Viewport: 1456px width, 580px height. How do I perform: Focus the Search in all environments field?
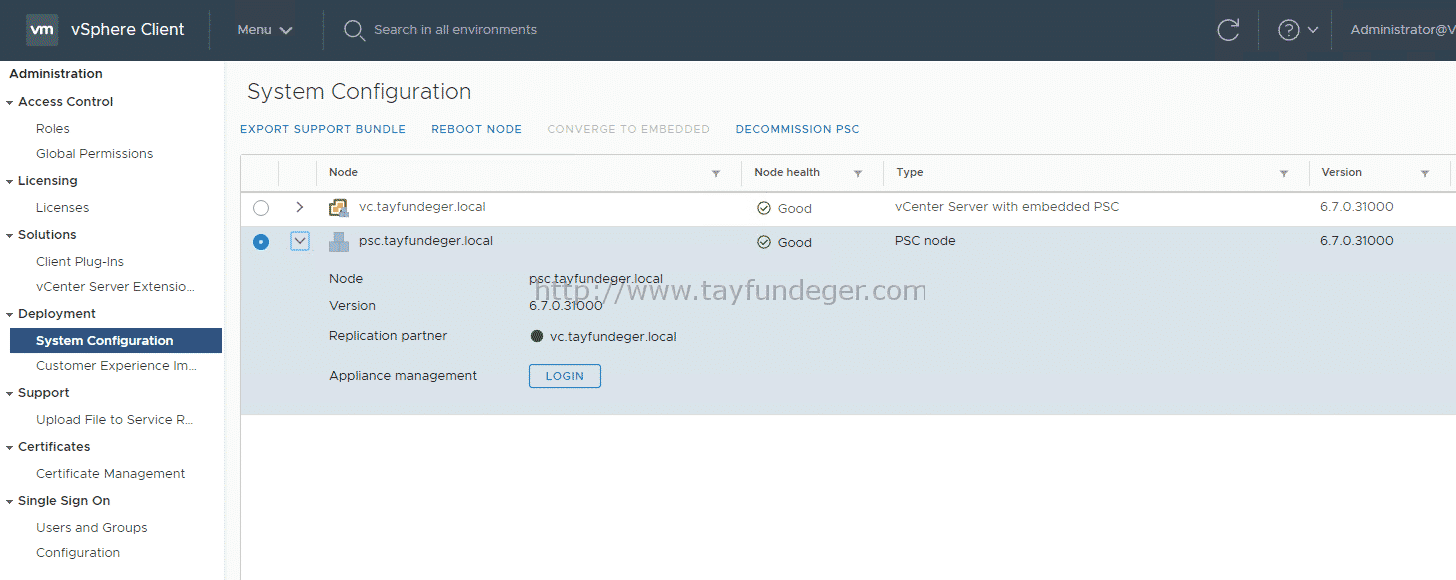point(455,30)
